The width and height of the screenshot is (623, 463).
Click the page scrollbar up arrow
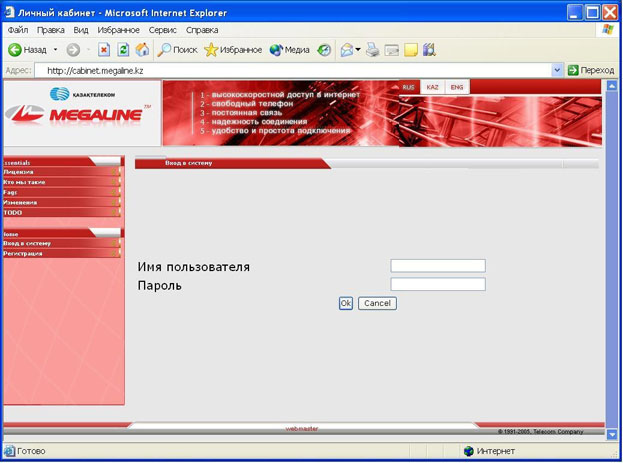point(612,86)
